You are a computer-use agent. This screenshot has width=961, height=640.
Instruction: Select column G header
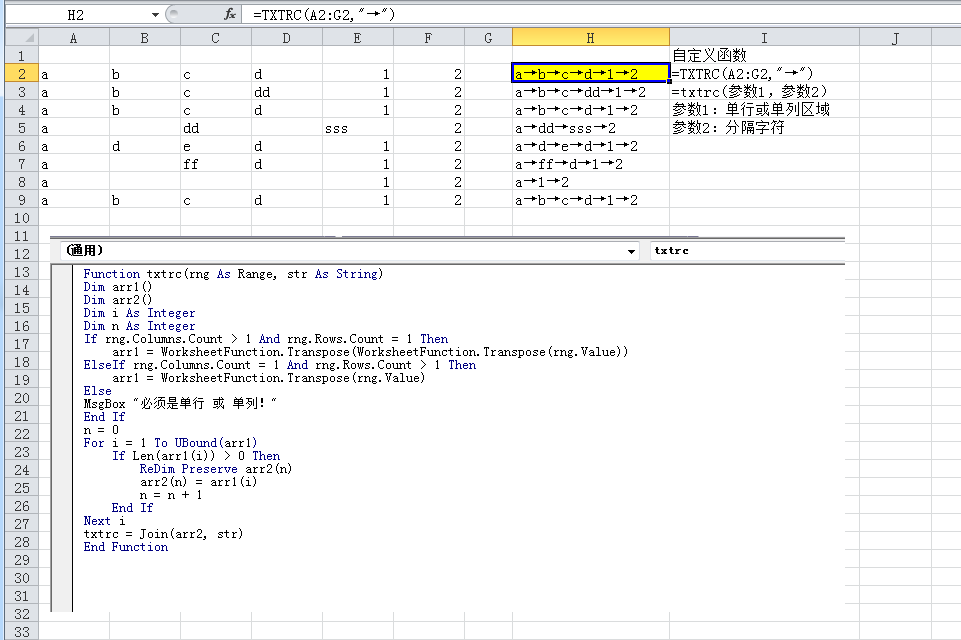[x=488, y=37]
